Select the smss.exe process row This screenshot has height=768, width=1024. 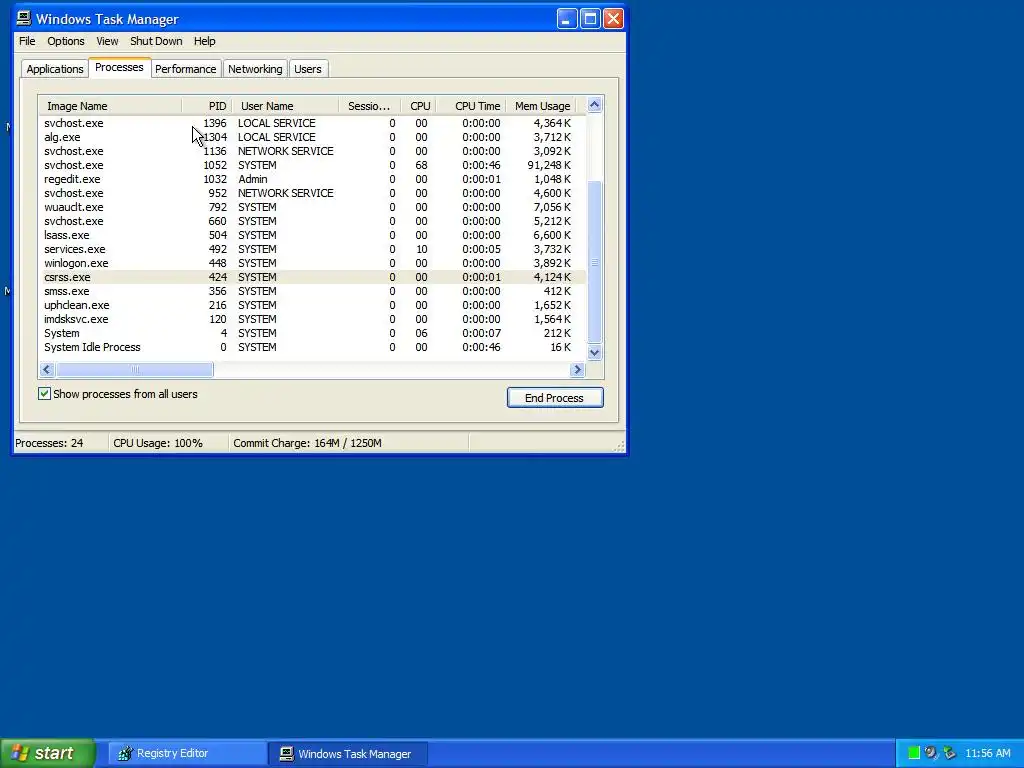point(312,291)
